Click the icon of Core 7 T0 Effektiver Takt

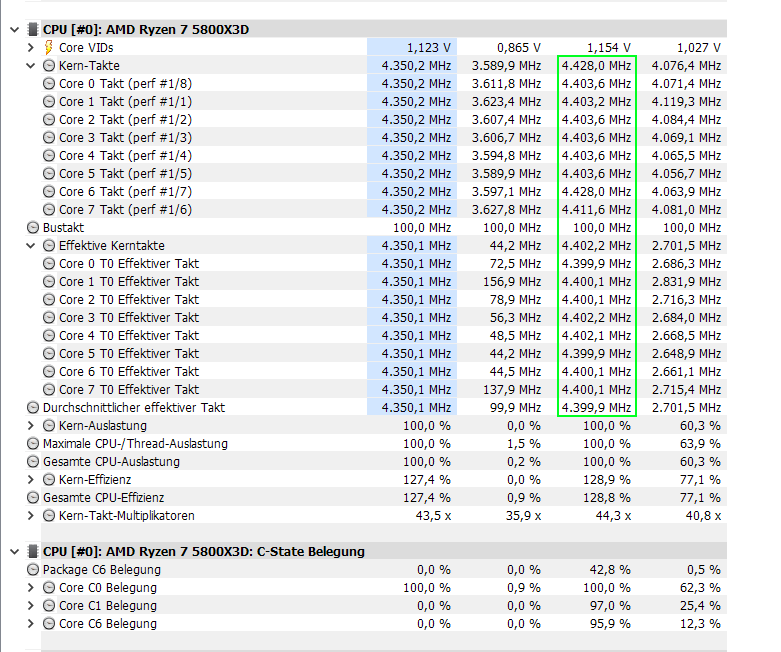tap(49, 390)
